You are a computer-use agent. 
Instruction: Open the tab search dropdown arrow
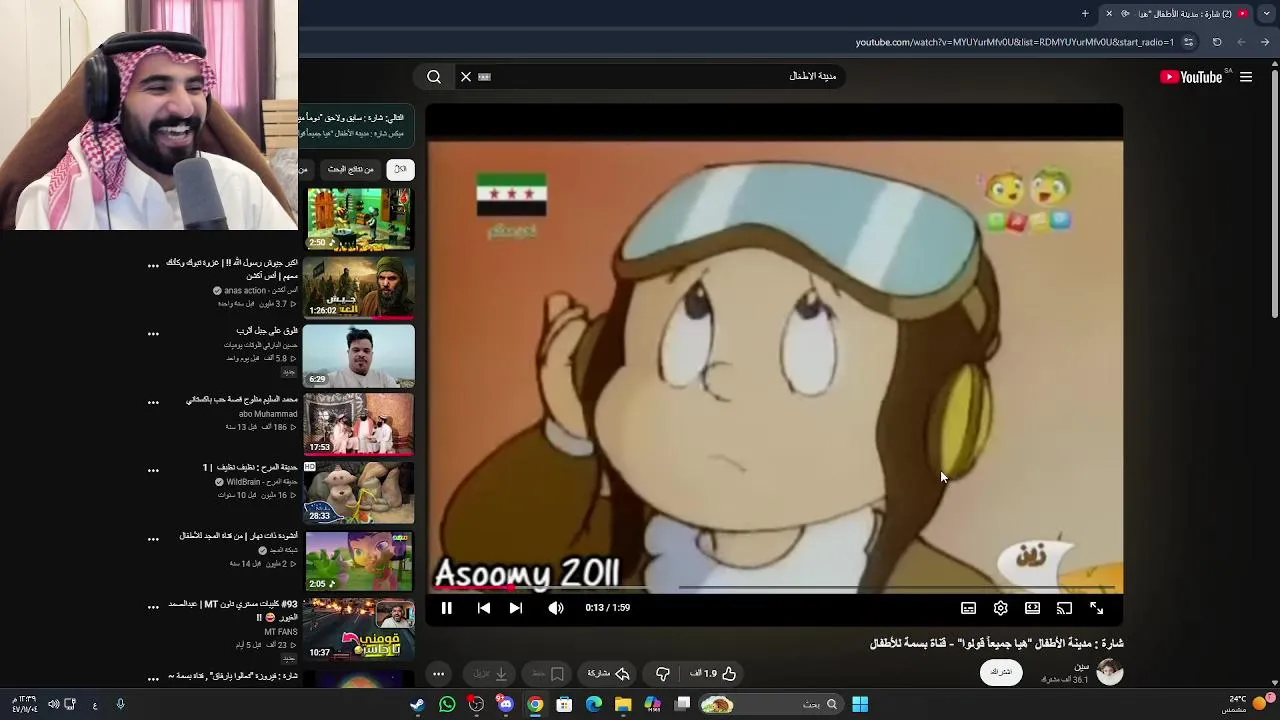point(1266,14)
